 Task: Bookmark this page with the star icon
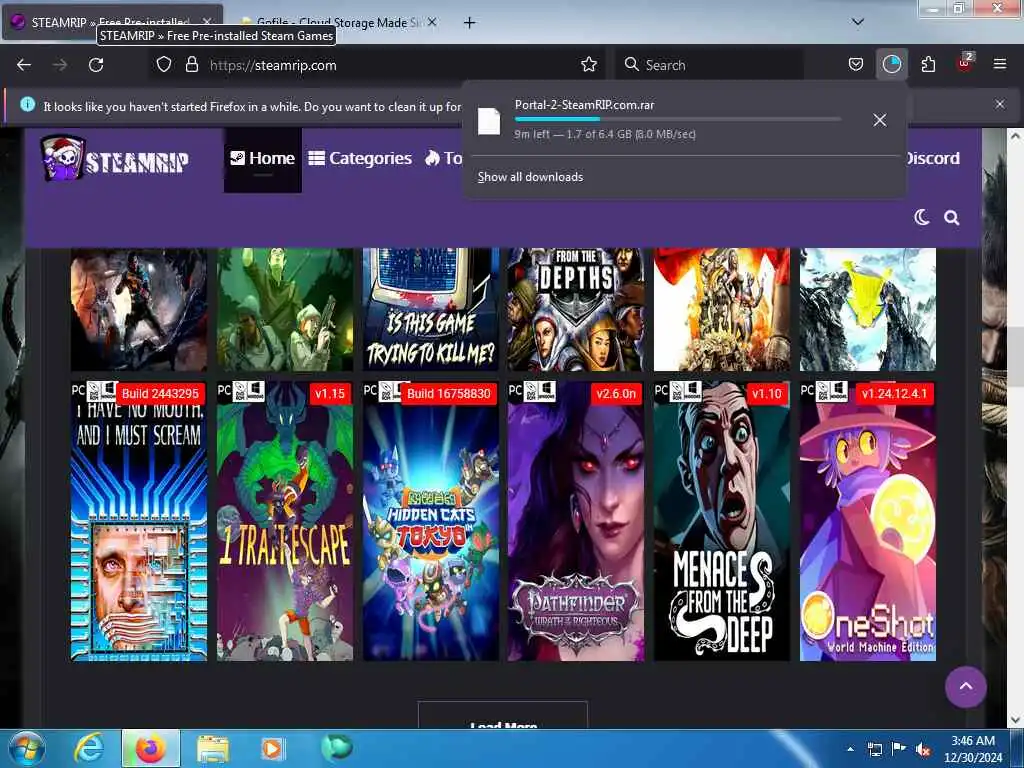(x=588, y=64)
